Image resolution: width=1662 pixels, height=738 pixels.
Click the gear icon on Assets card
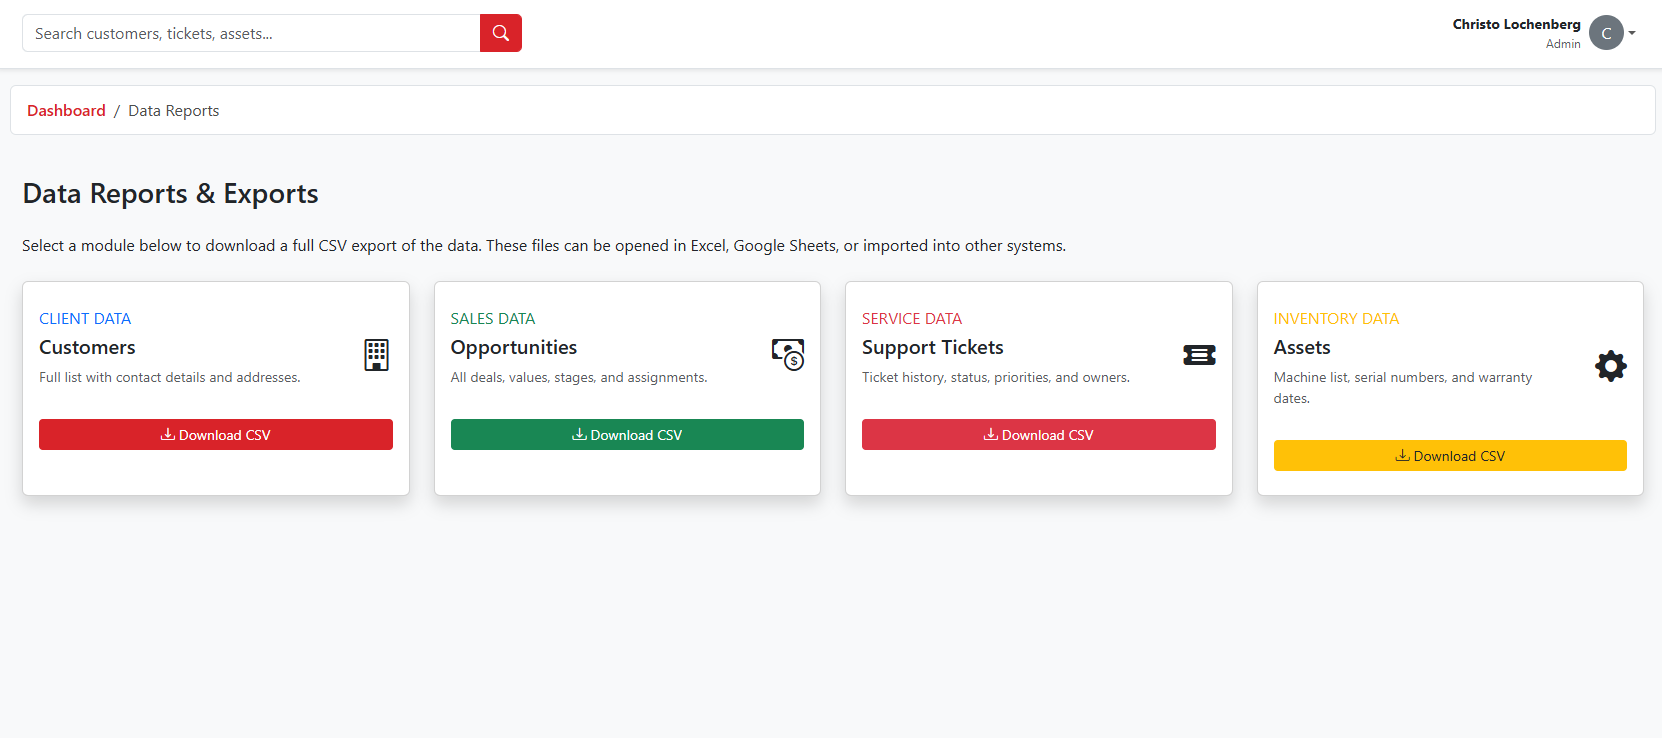[1611, 366]
